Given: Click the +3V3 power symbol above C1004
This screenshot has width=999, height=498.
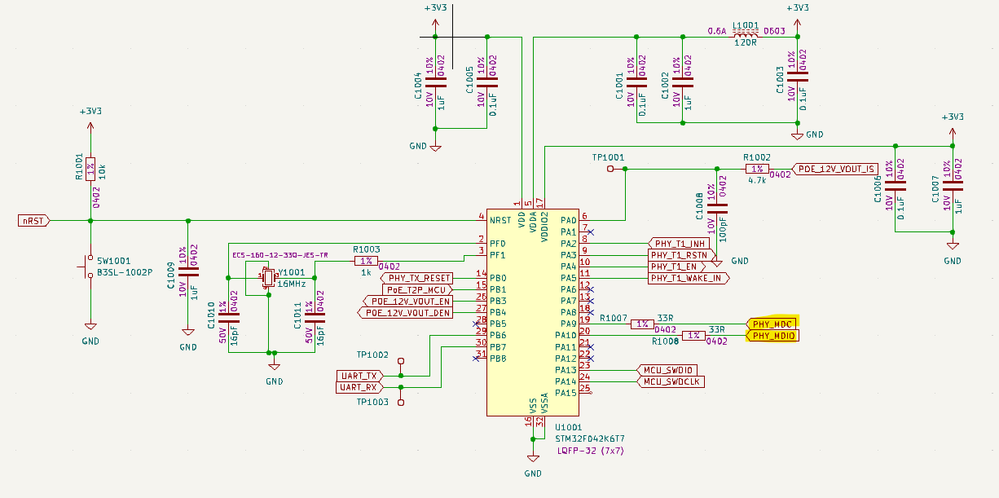Looking at the screenshot, I should [x=435, y=24].
